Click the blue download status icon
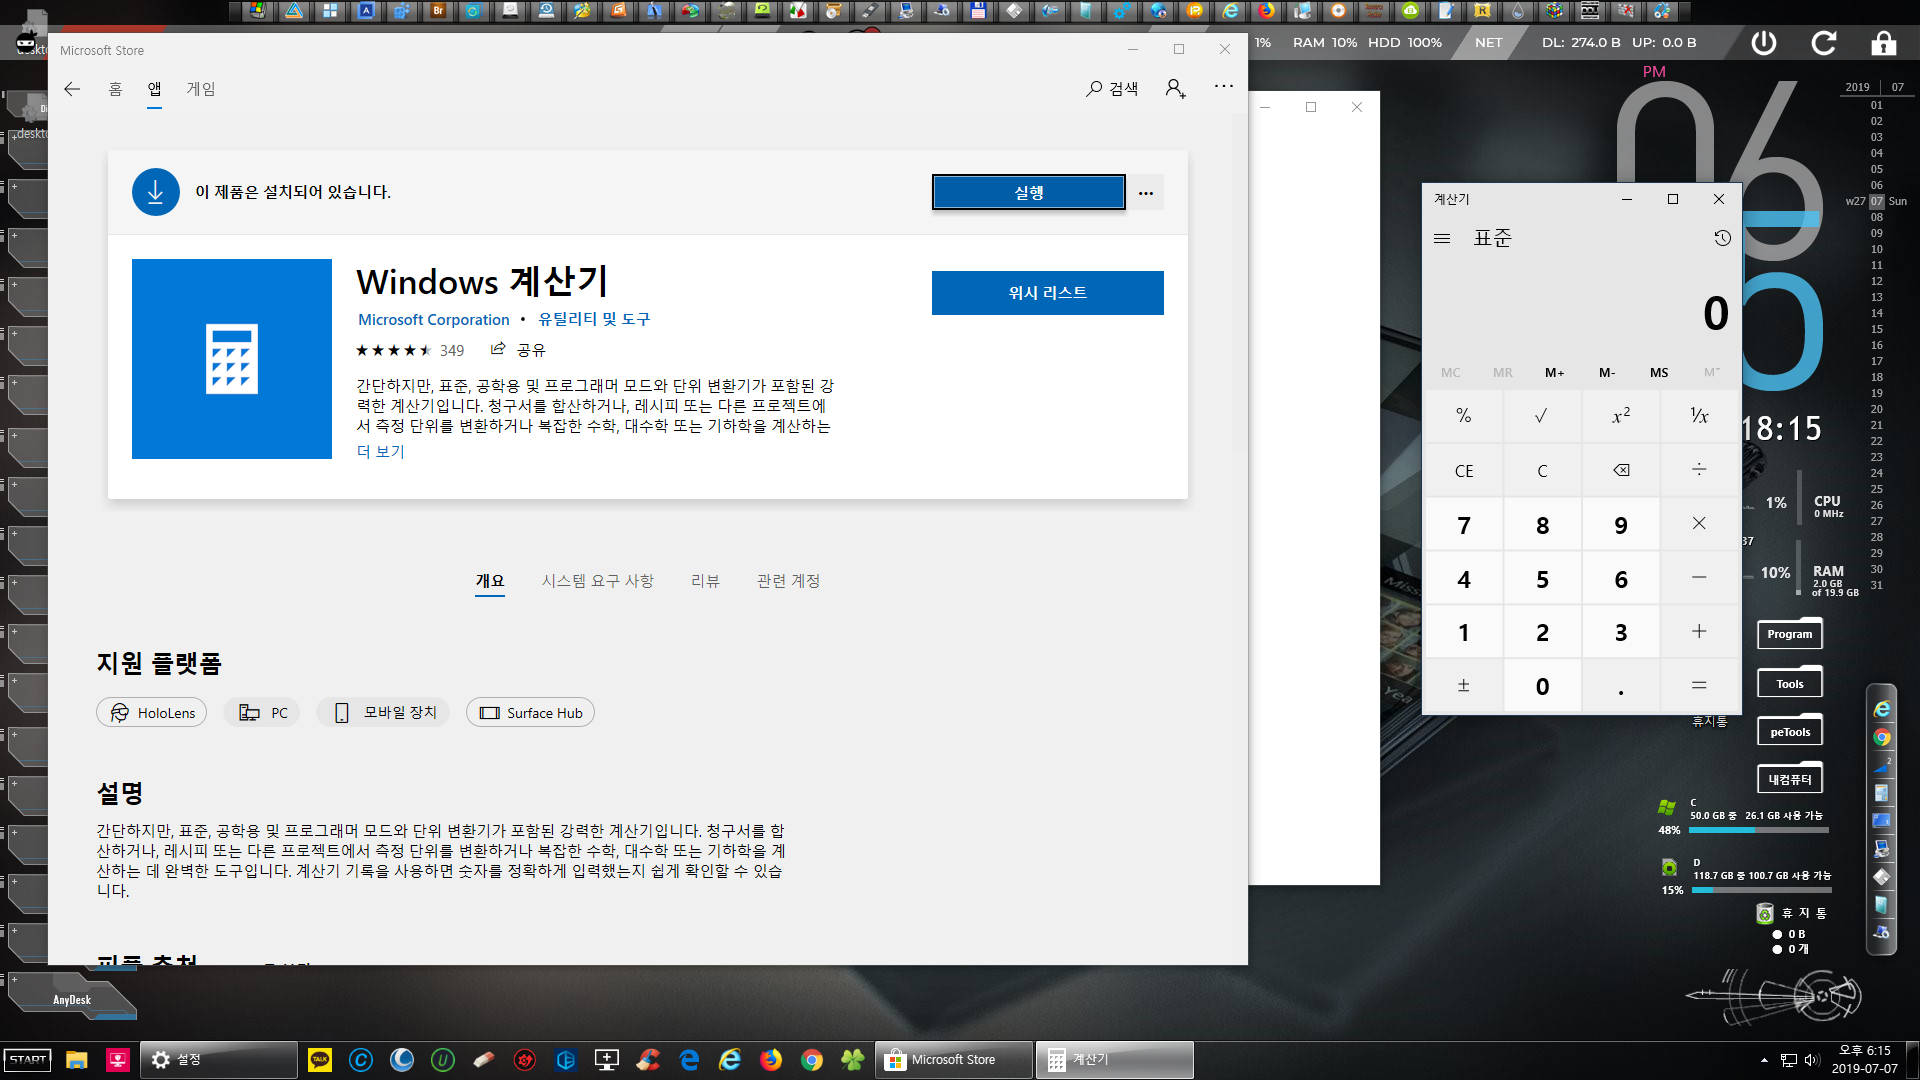The width and height of the screenshot is (1920, 1080). tap(155, 192)
